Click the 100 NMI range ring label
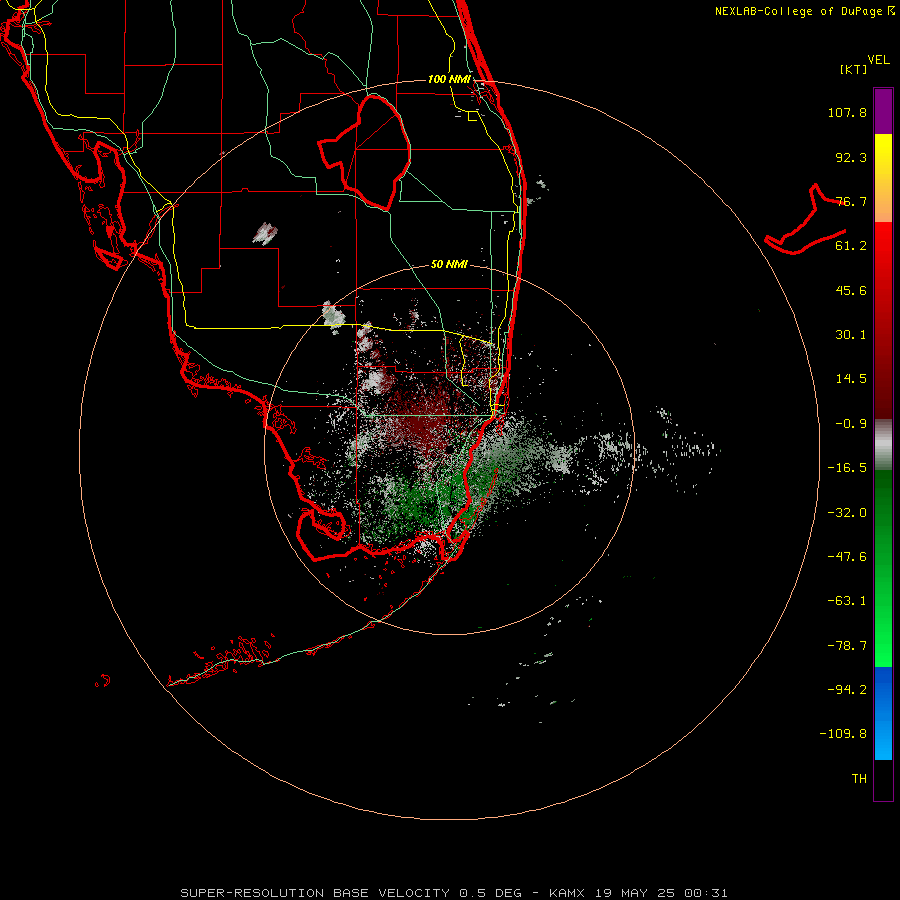The width and height of the screenshot is (900, 900). point(449,79)
